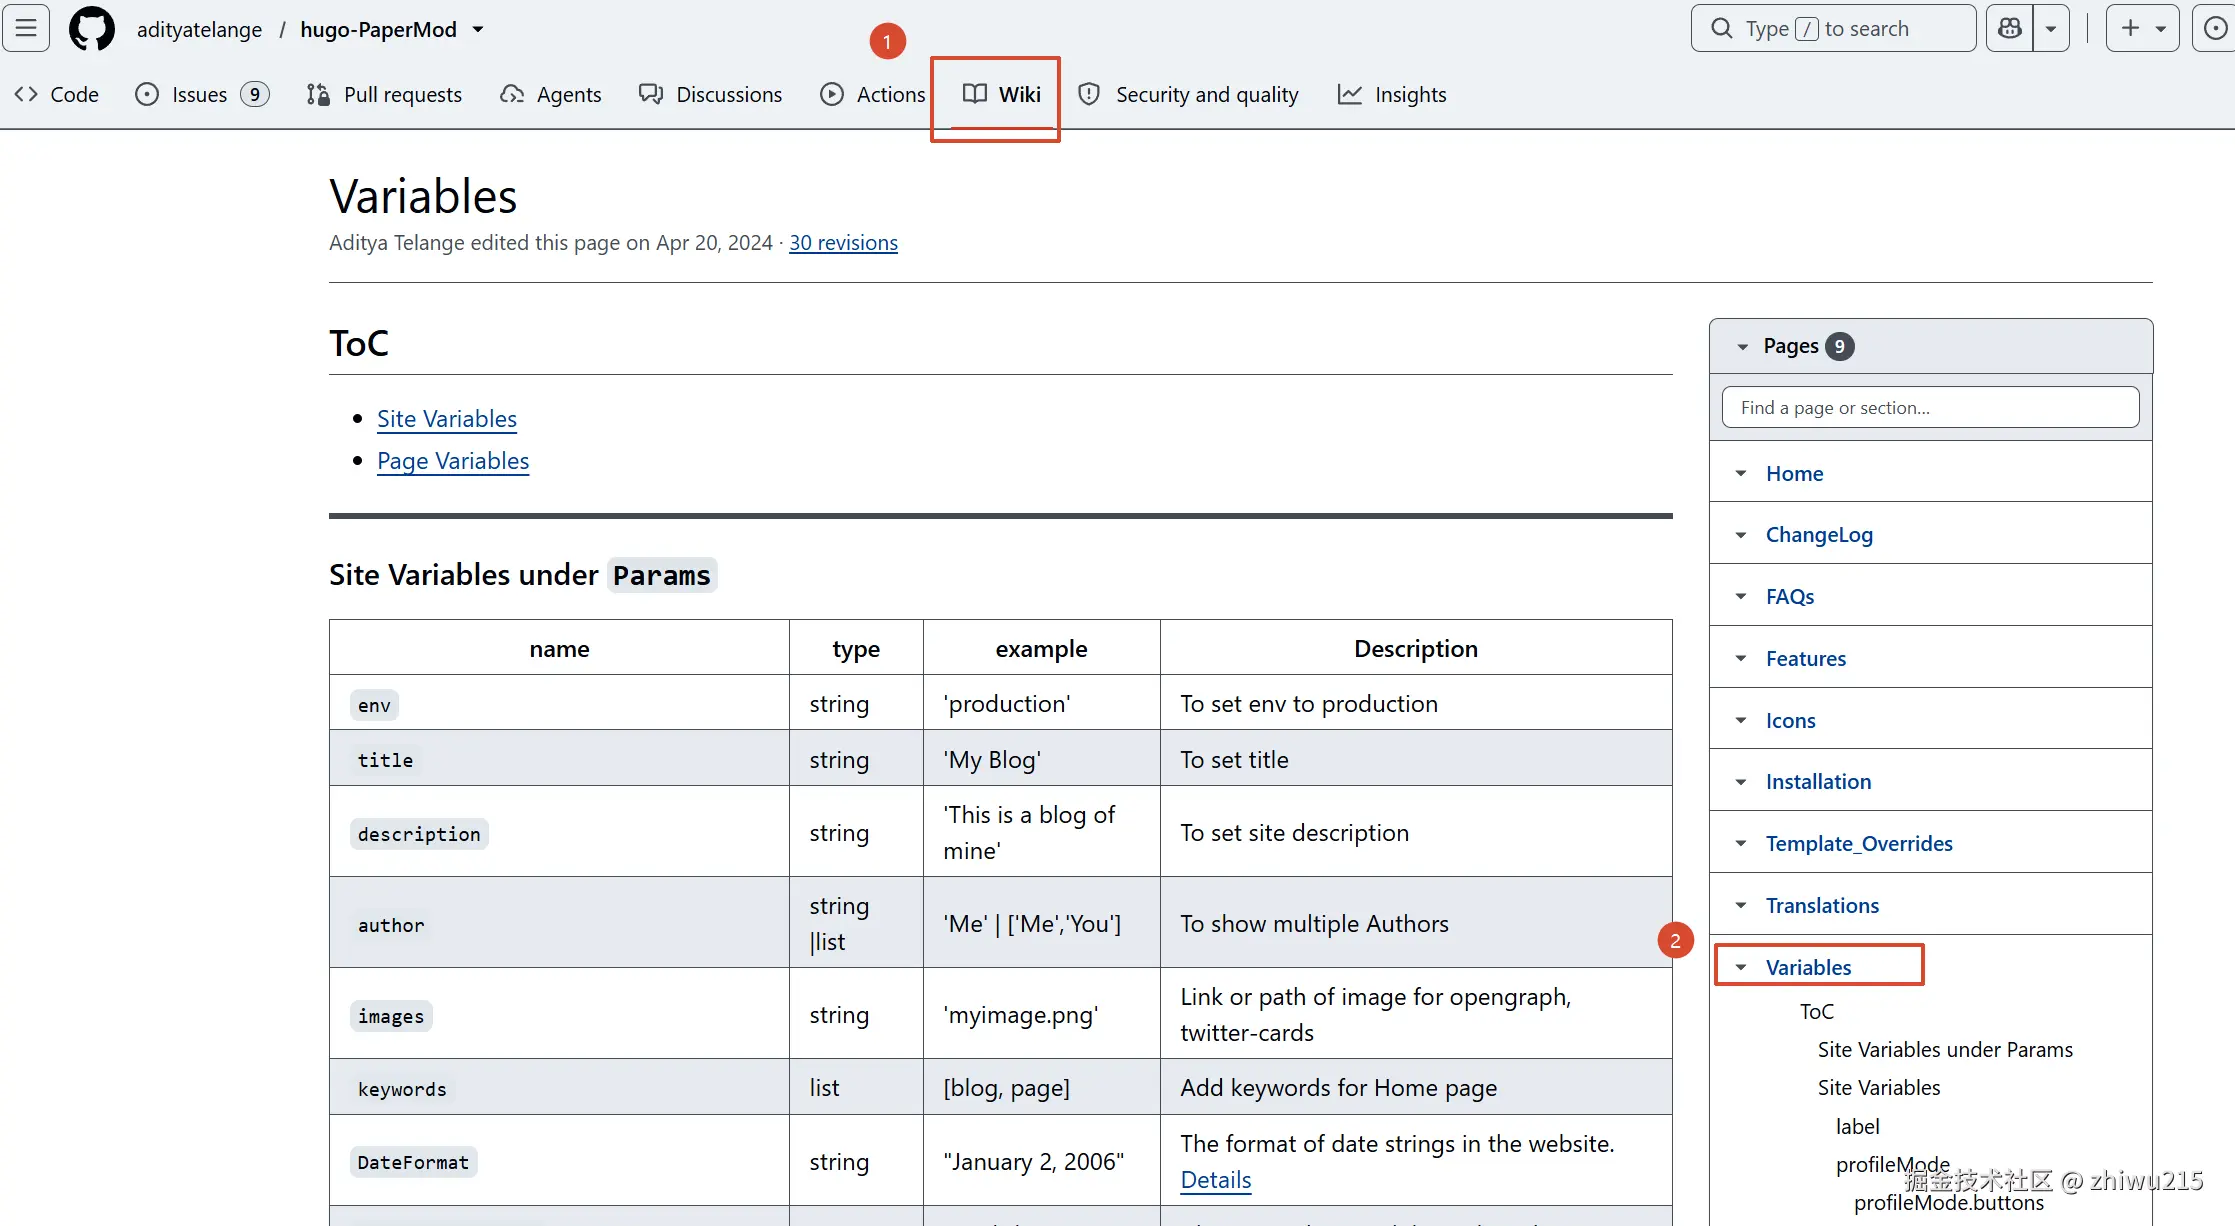Screen dimensions: 2235x1226
Task: Click the title variable name cell
Action: pos(559,759)
